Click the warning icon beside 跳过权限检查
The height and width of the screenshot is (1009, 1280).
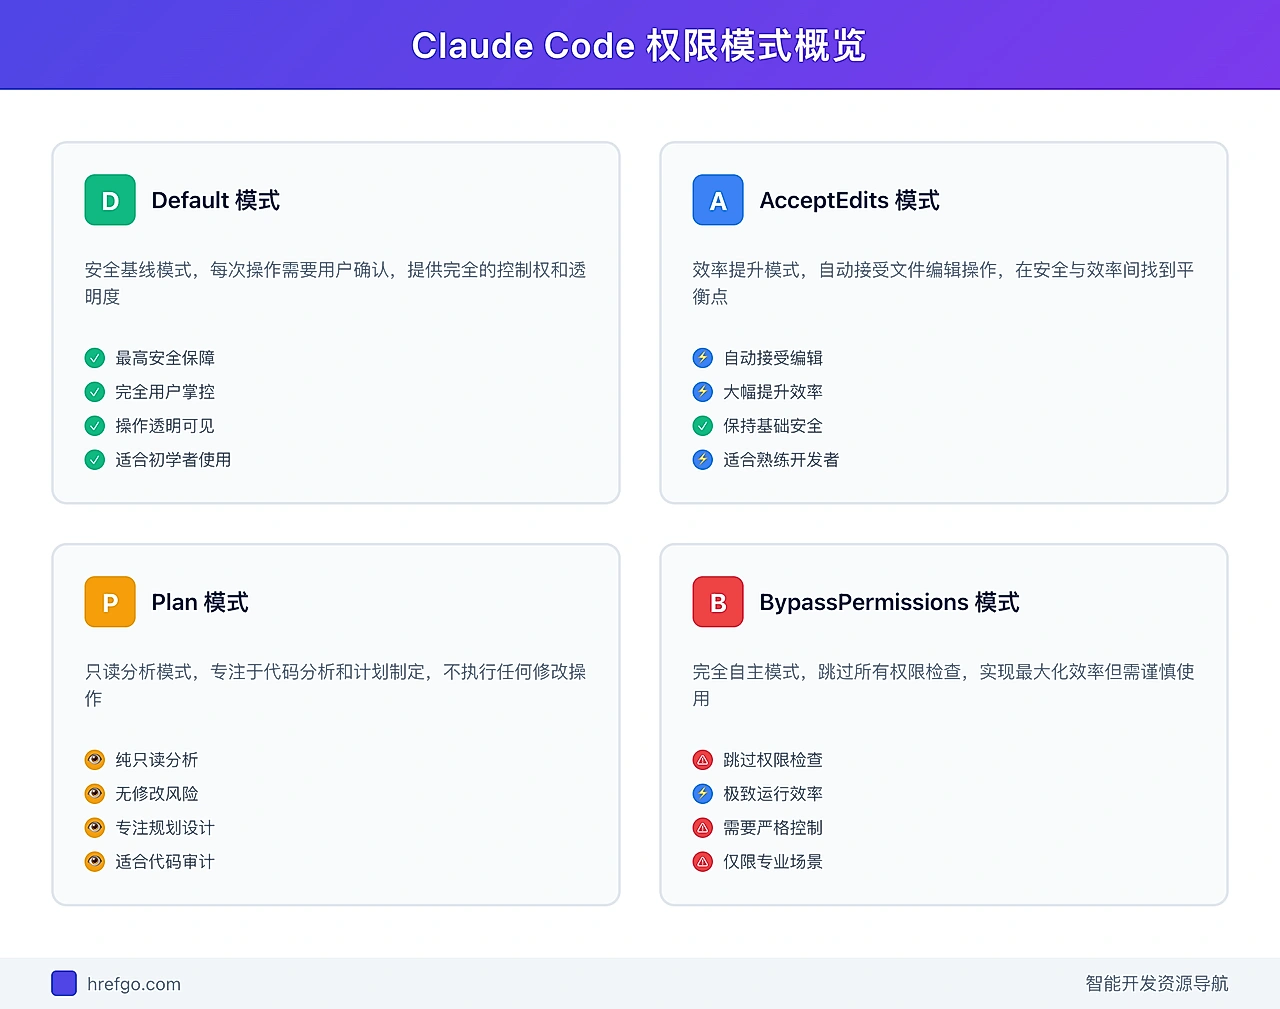(x=703, y=760)
